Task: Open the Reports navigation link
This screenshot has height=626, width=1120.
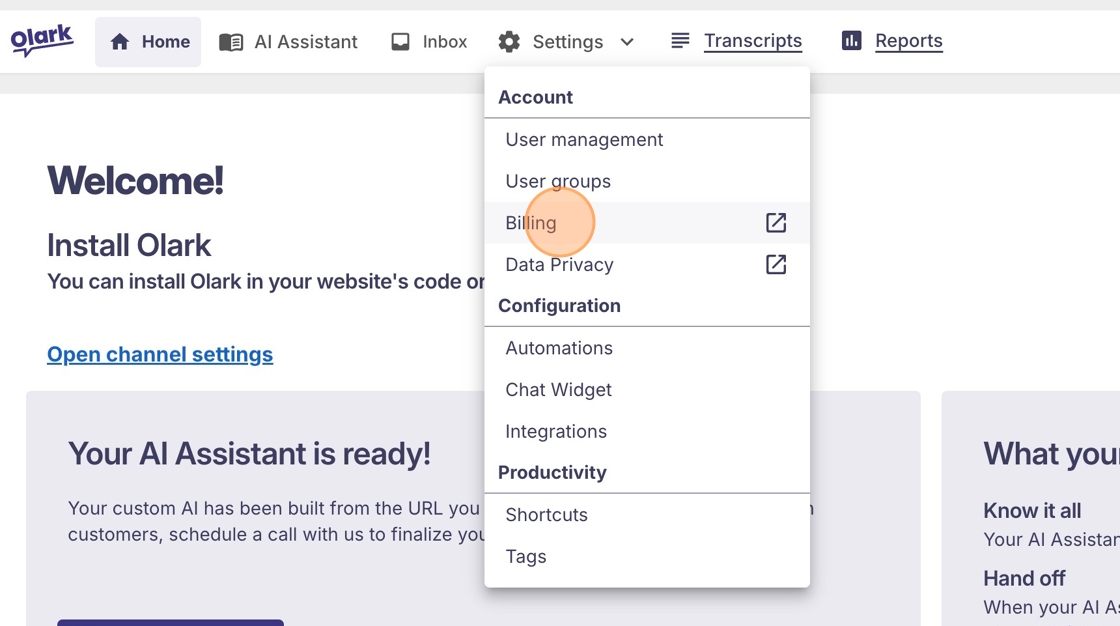Action: pyautogui.click(x=908, y=41)
